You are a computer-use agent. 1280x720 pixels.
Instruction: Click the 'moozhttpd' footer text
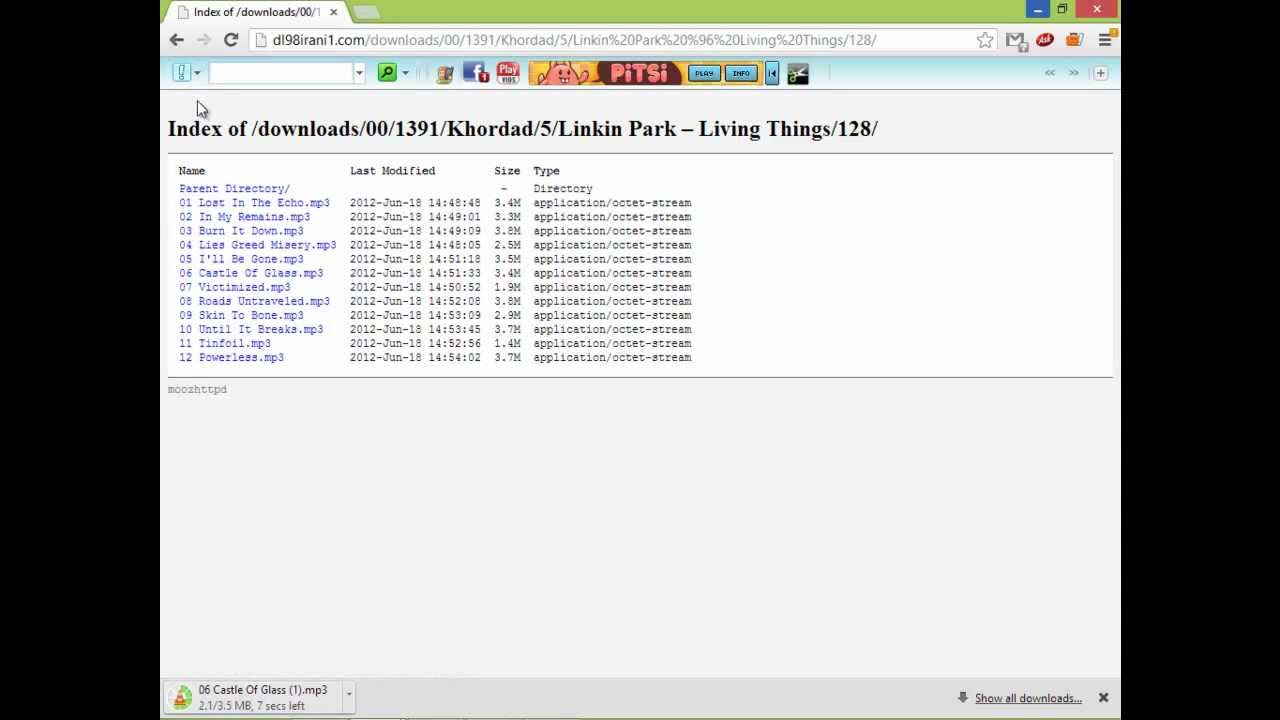pos(197,389)
